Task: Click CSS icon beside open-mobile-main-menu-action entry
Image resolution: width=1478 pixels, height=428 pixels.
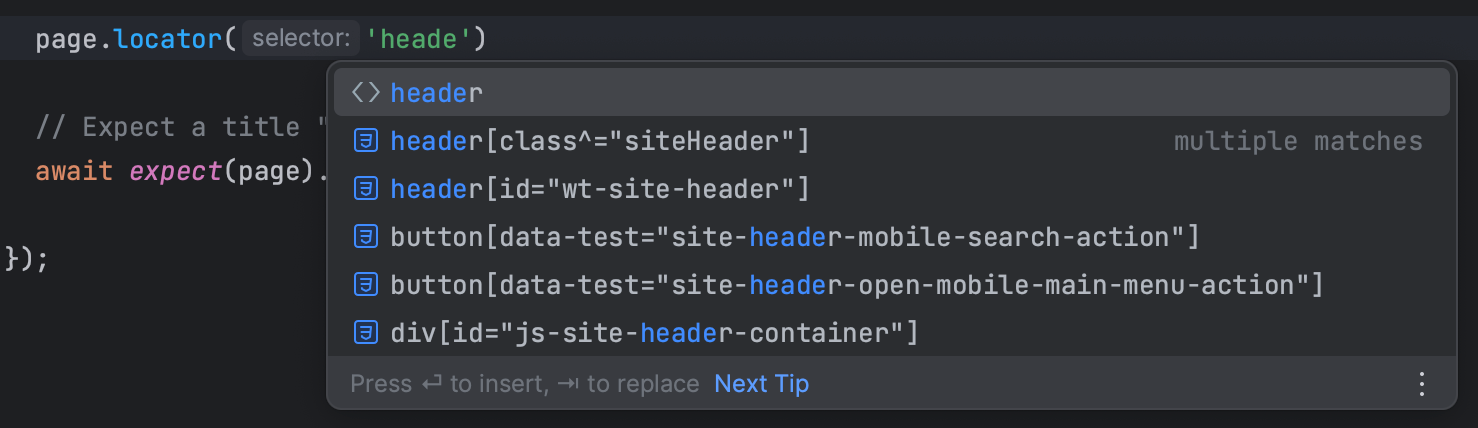Action: click(x=366, y=285)
